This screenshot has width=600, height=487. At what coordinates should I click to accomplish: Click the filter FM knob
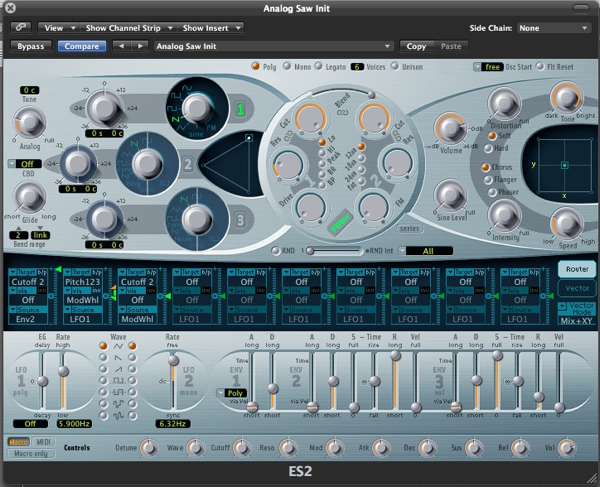374,207
